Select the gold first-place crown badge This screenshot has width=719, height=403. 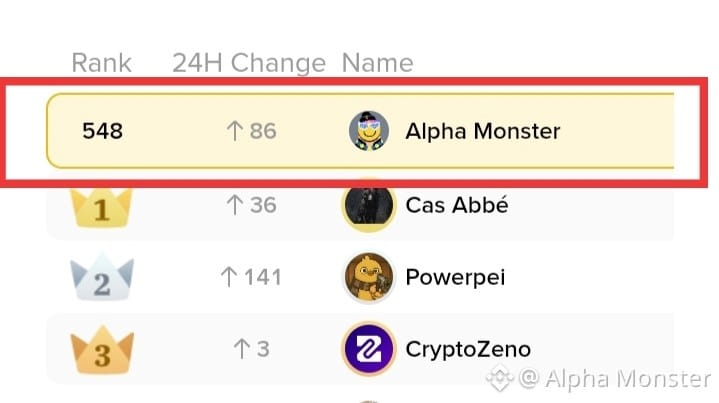click(101, 209)
